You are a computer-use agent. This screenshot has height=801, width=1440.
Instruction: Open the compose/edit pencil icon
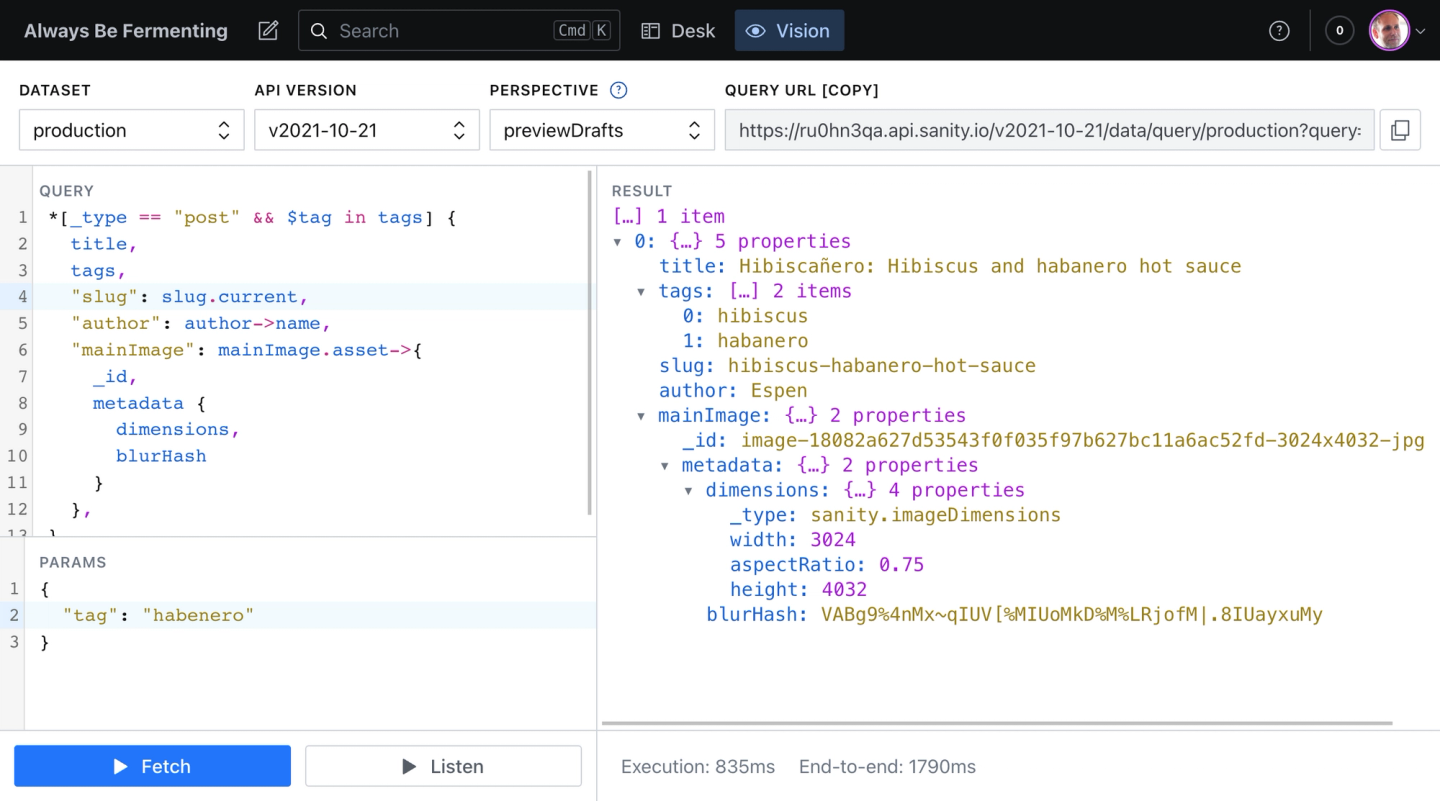point(267,30)
